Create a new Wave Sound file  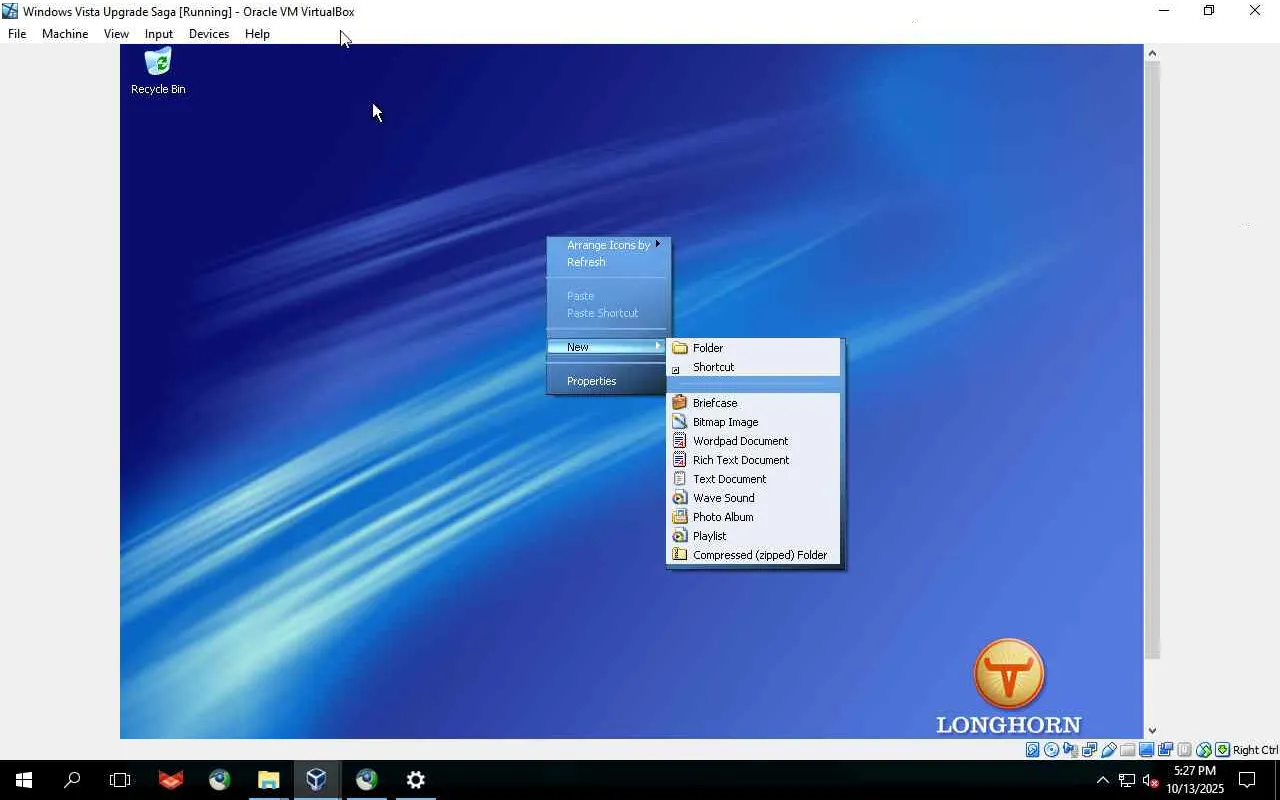tap(754, 498)
